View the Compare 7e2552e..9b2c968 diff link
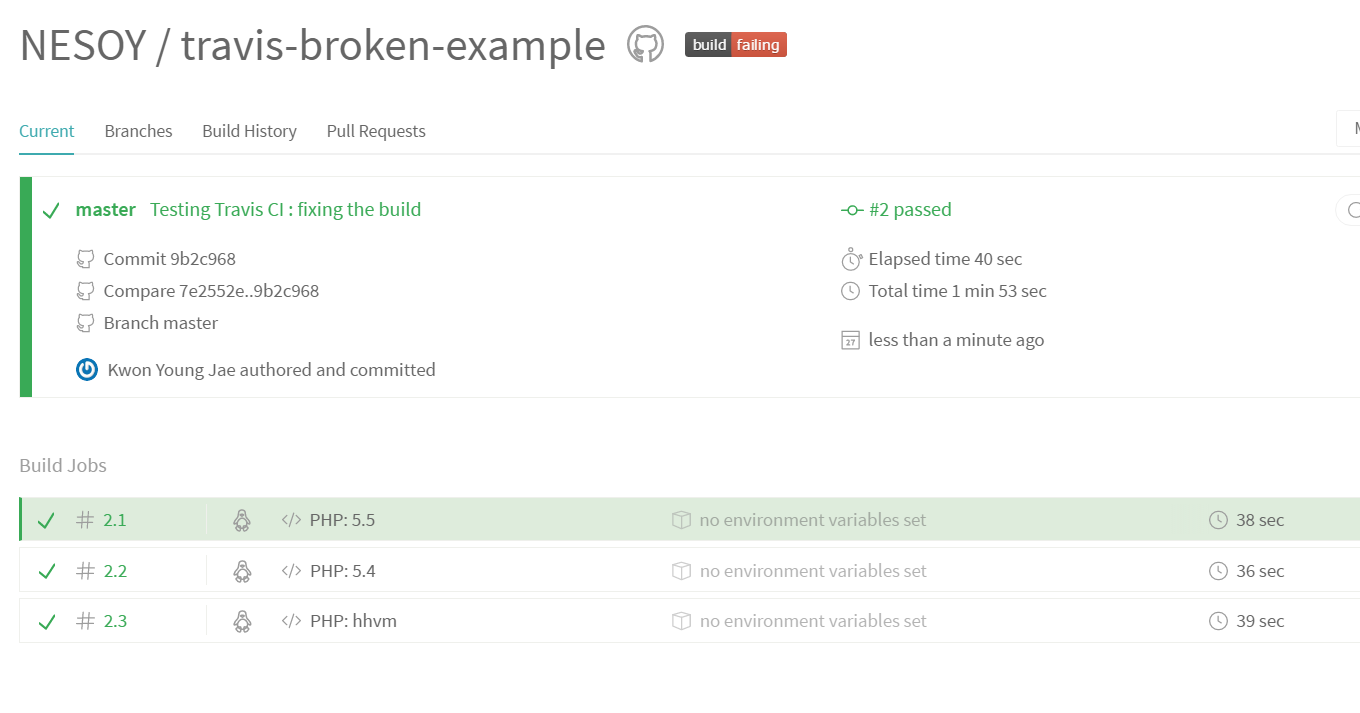This screenshot has height=713, width=1360. point(211,291)
